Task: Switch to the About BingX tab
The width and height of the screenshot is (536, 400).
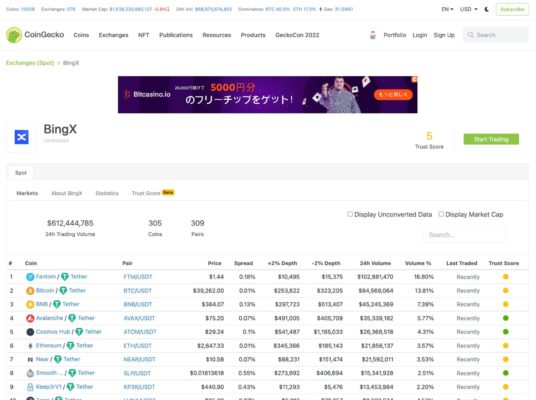Action: pyautogui.click(x=67, y=193)
